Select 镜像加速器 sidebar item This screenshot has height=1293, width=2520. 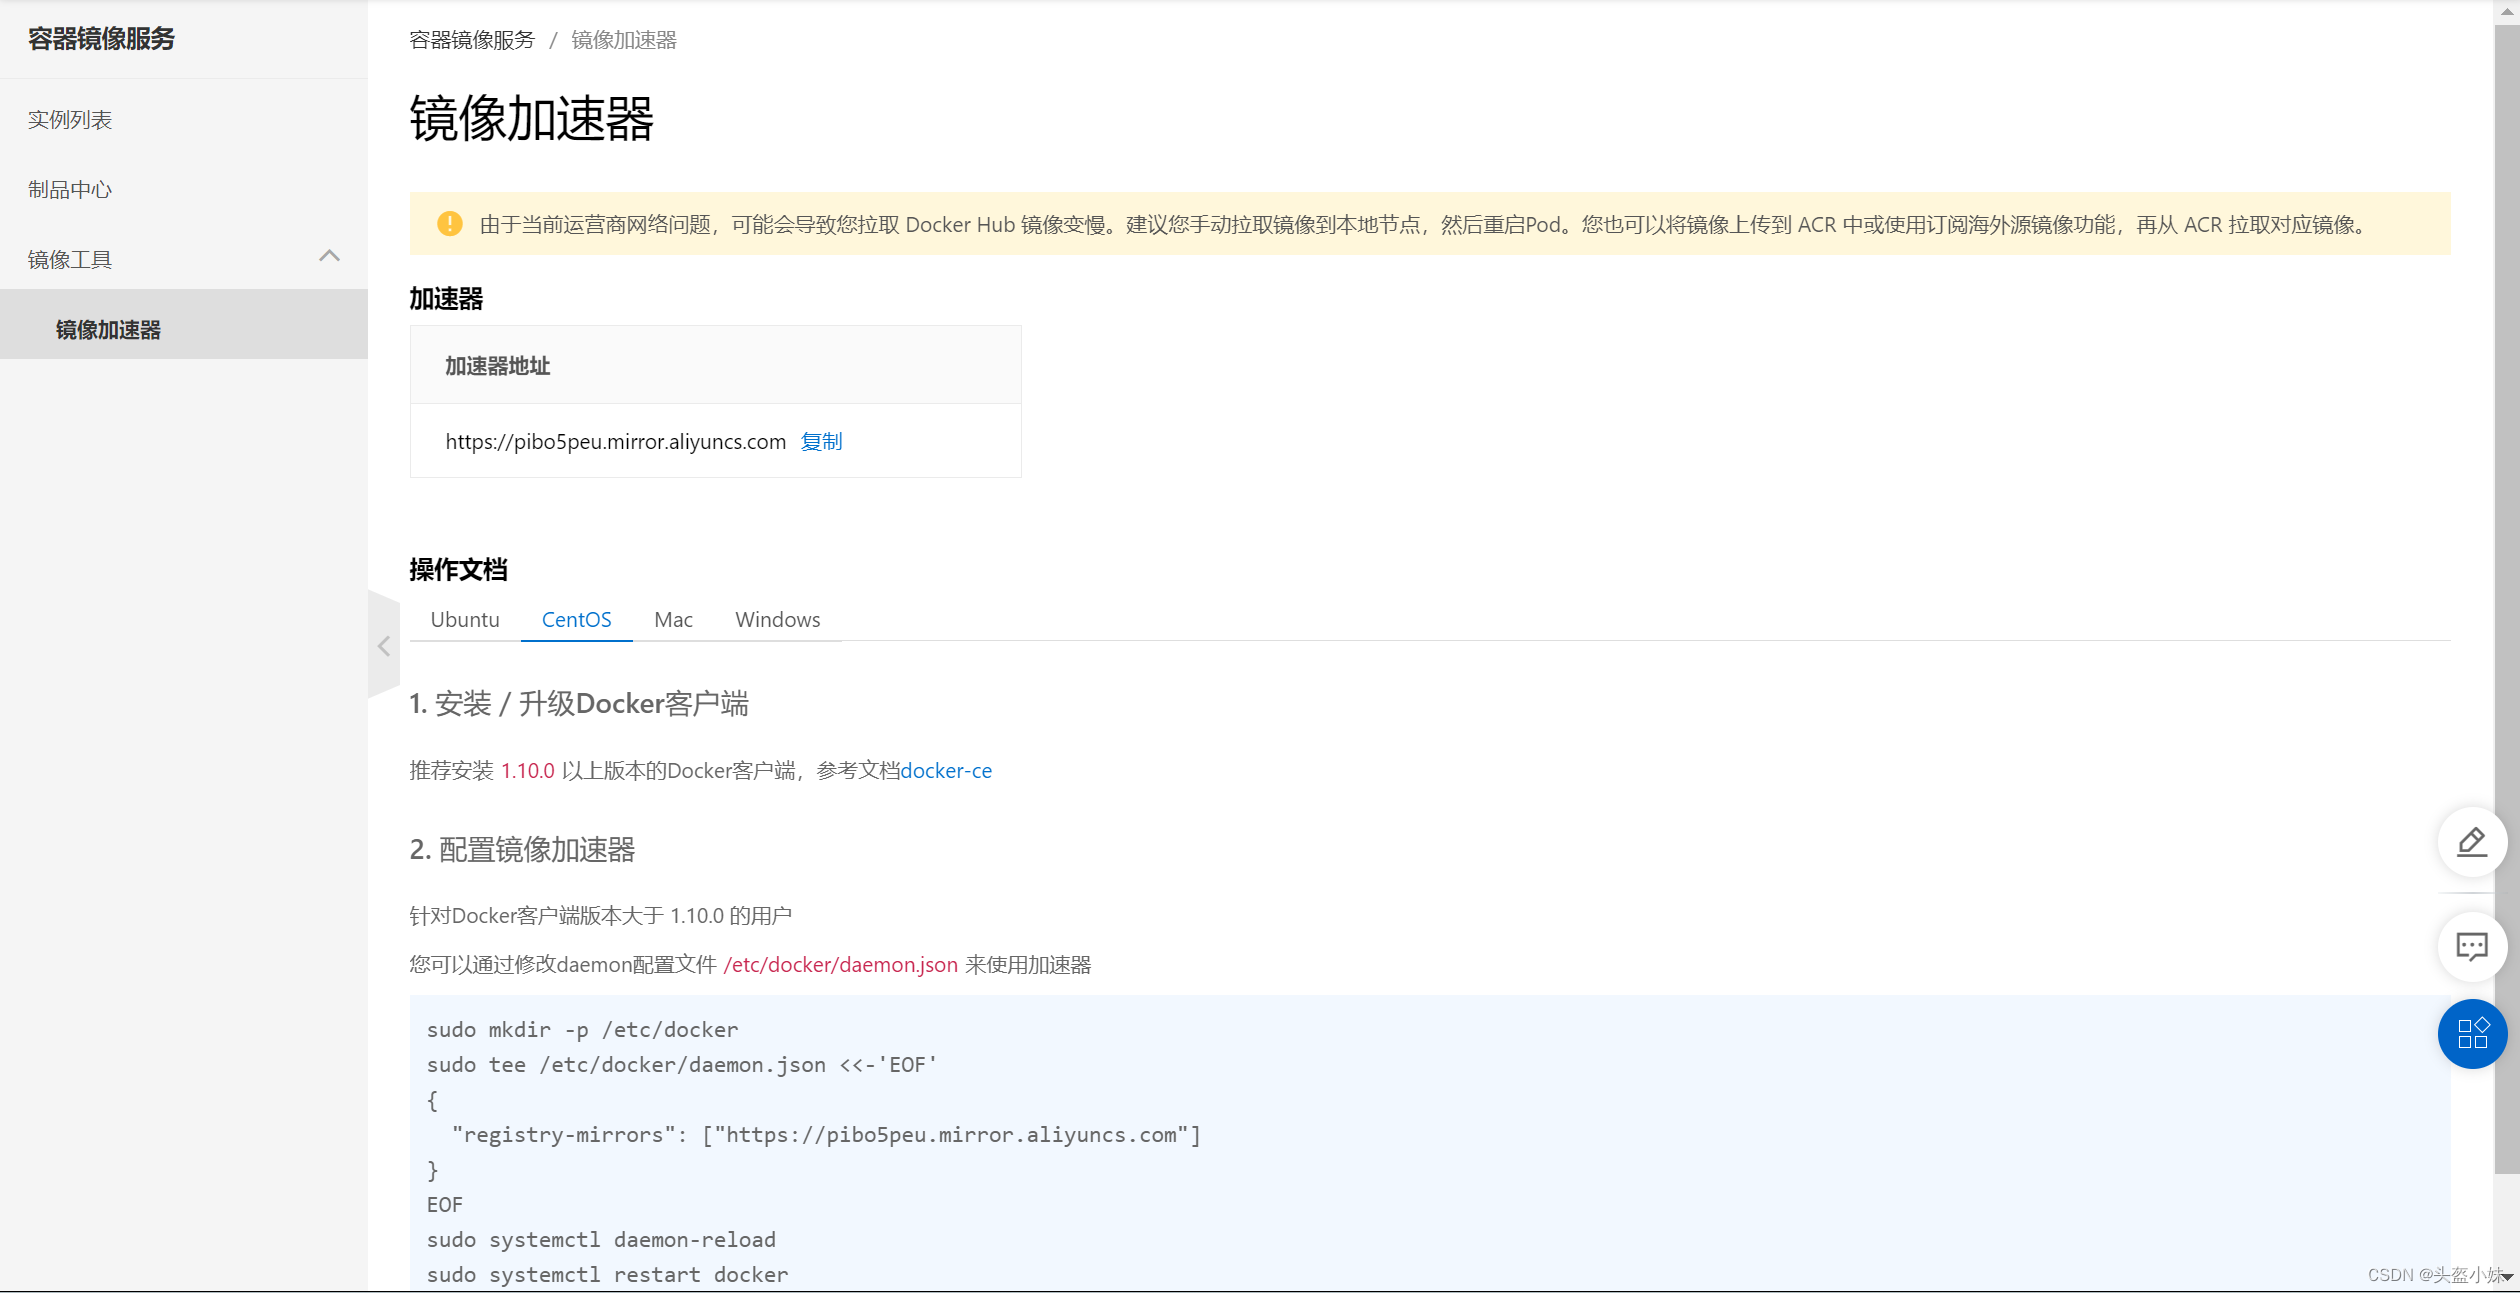point(108,330)
